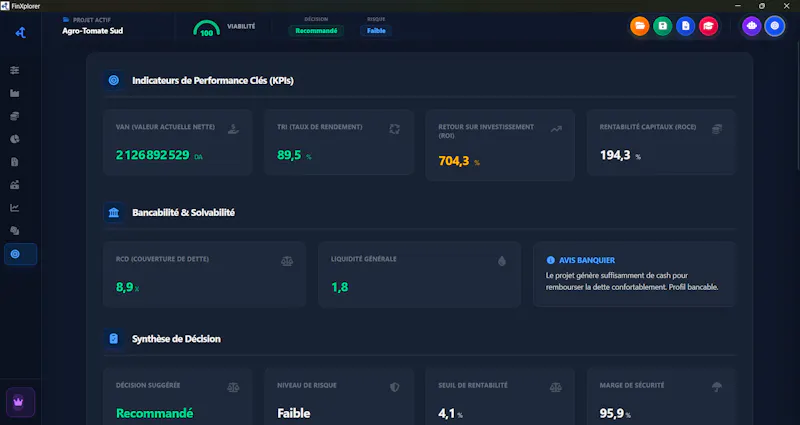Click the trending arrow icon on ROI card
The image size is (800, 425).
[x=556, y=129]
